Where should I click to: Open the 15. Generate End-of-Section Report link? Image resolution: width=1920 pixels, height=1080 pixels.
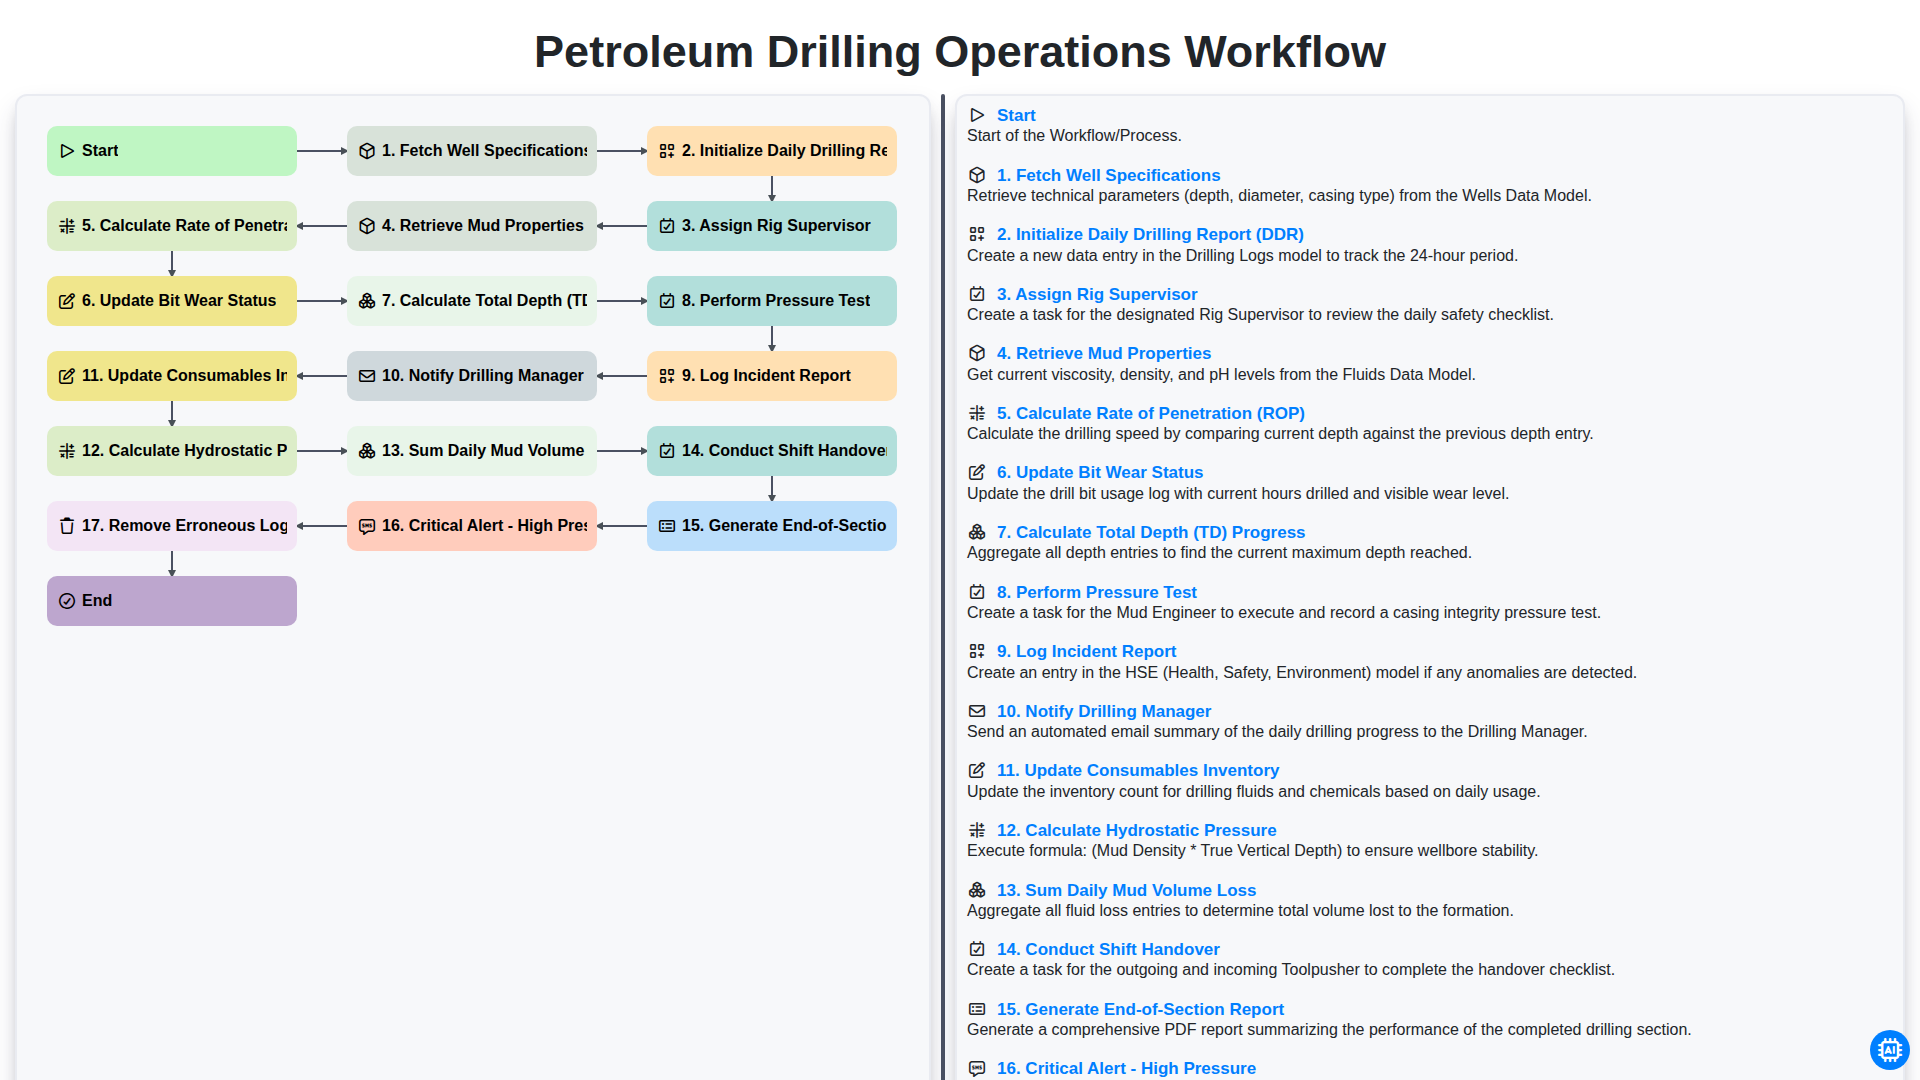coord(1140,1009)
